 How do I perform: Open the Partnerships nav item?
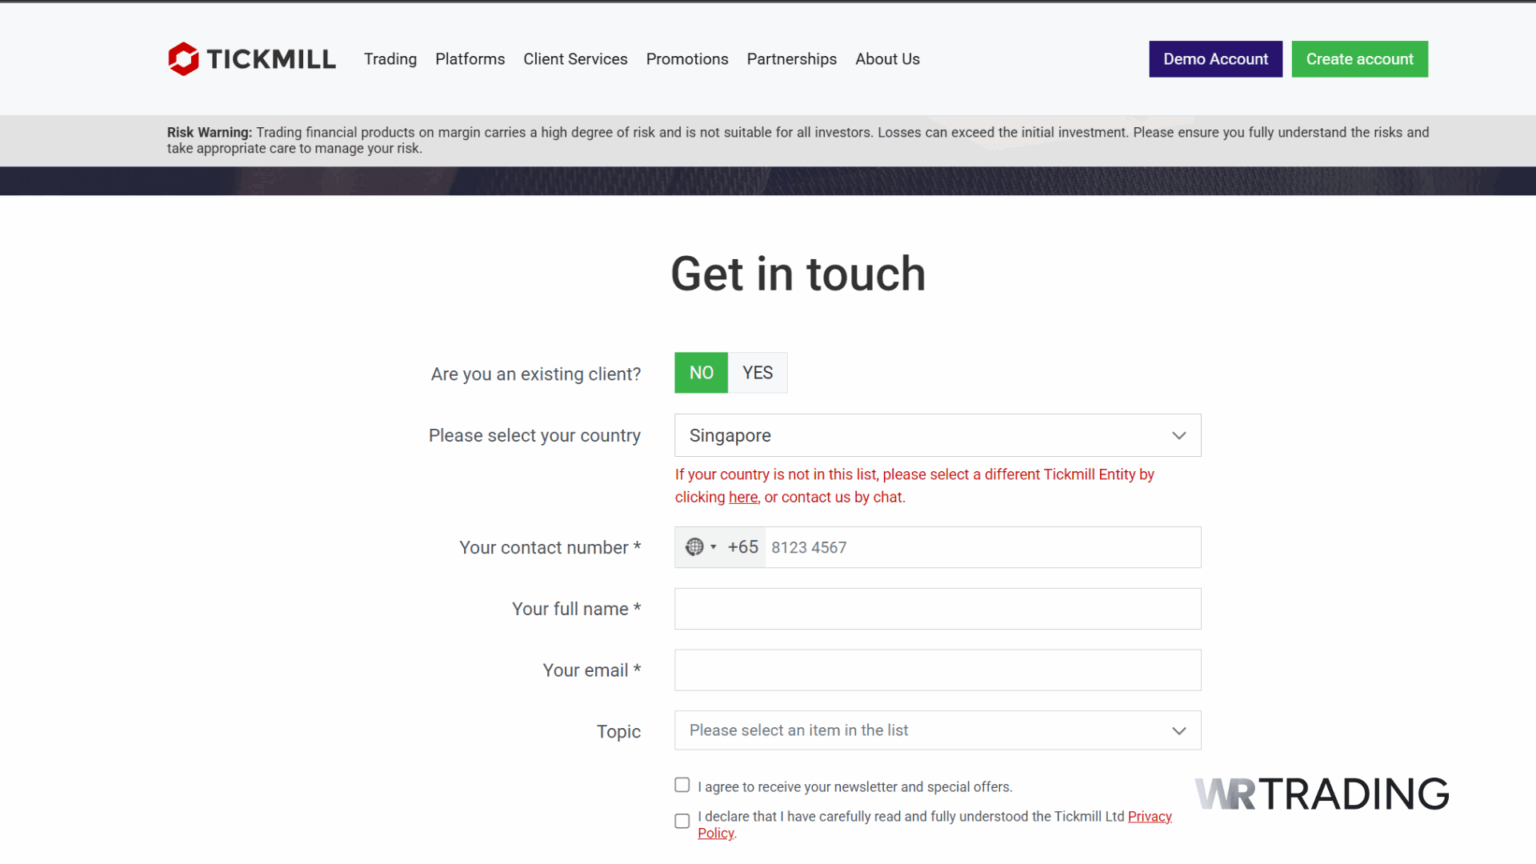791,59
